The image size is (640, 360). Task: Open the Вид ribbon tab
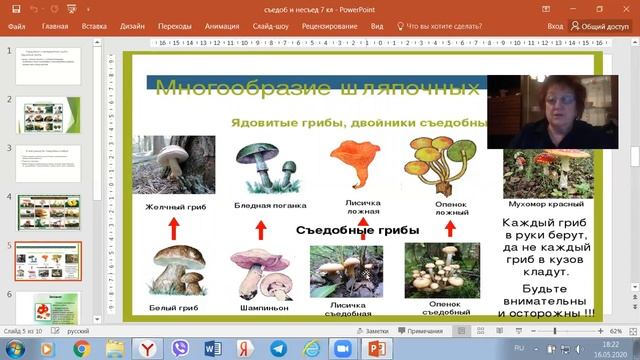(x=377, y=26)
